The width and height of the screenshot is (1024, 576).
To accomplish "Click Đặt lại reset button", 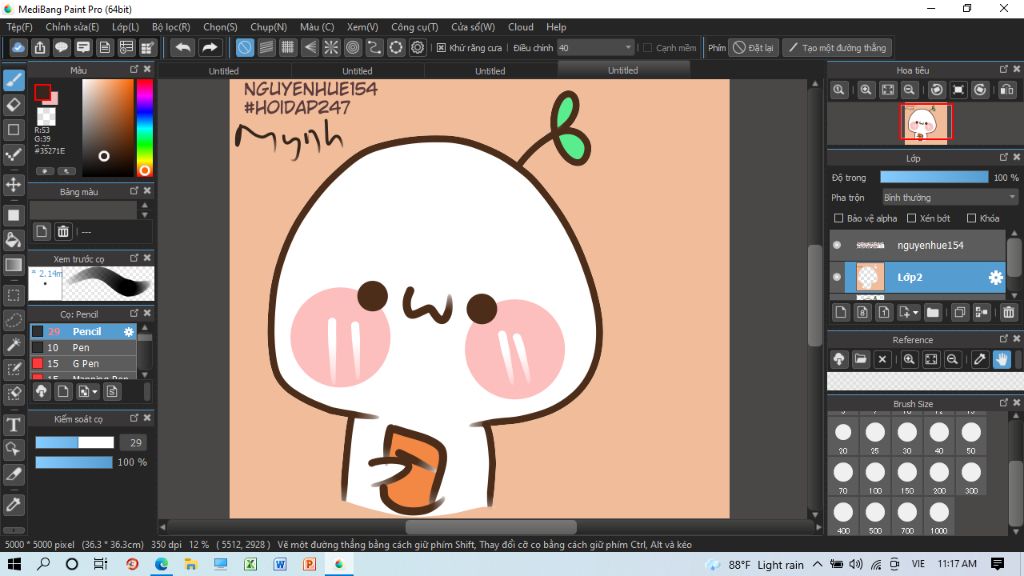I will click(x=754, y=48).
